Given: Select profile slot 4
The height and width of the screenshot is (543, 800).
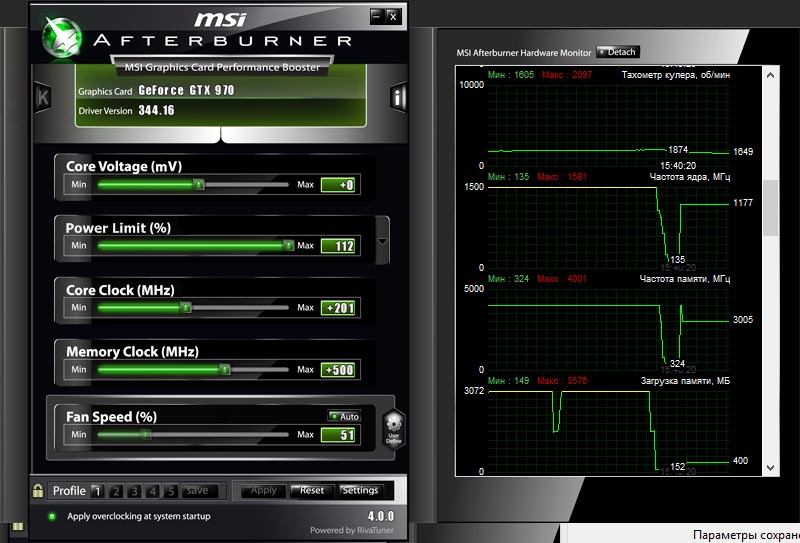Looking at the screenshot, I should click(153, 491).
